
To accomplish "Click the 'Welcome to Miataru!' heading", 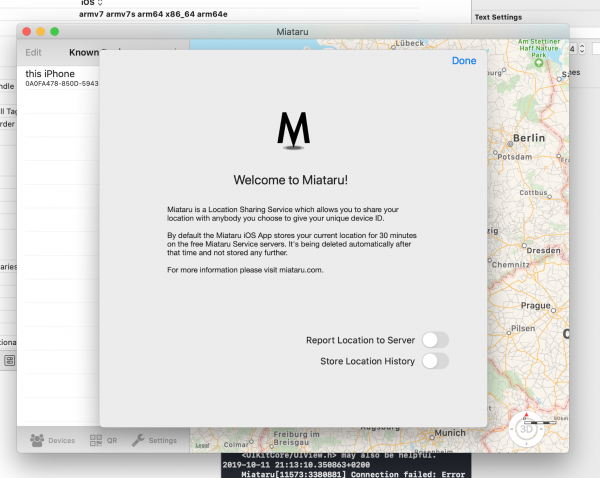I will tap(290, 180).
